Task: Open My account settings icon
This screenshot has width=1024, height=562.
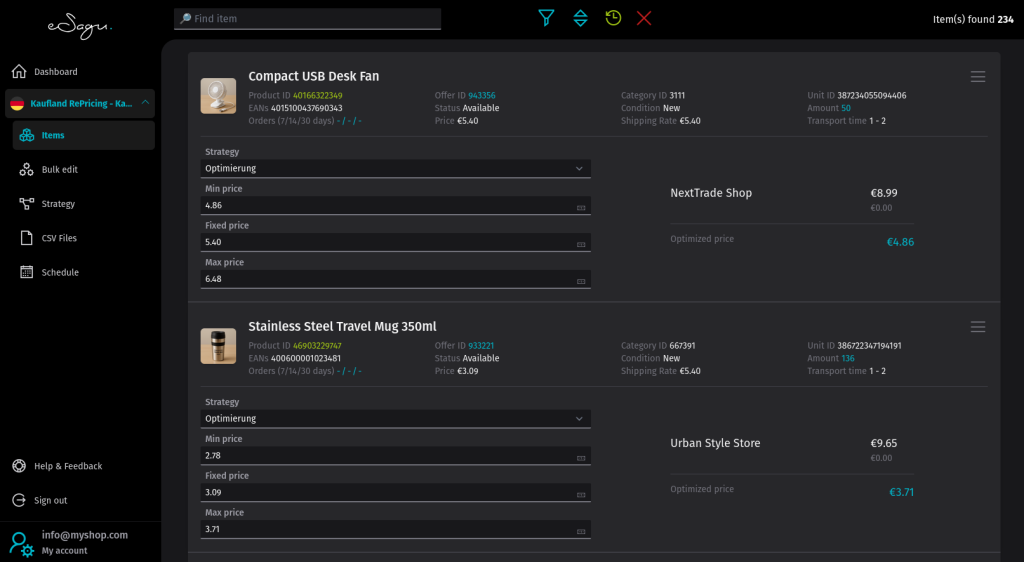Action: [x=21, y=543]
